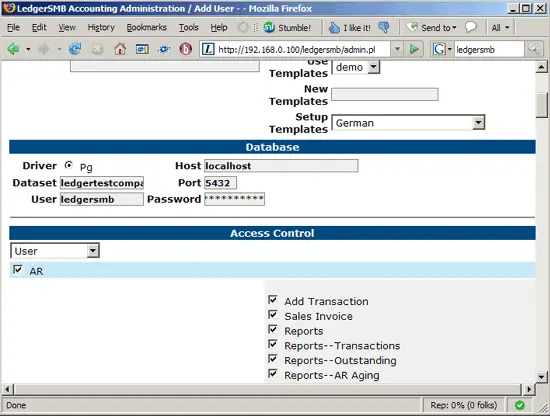The image size is (550, 416).
Task: Toggle the Reports checkbox
Action: point(273,329)
